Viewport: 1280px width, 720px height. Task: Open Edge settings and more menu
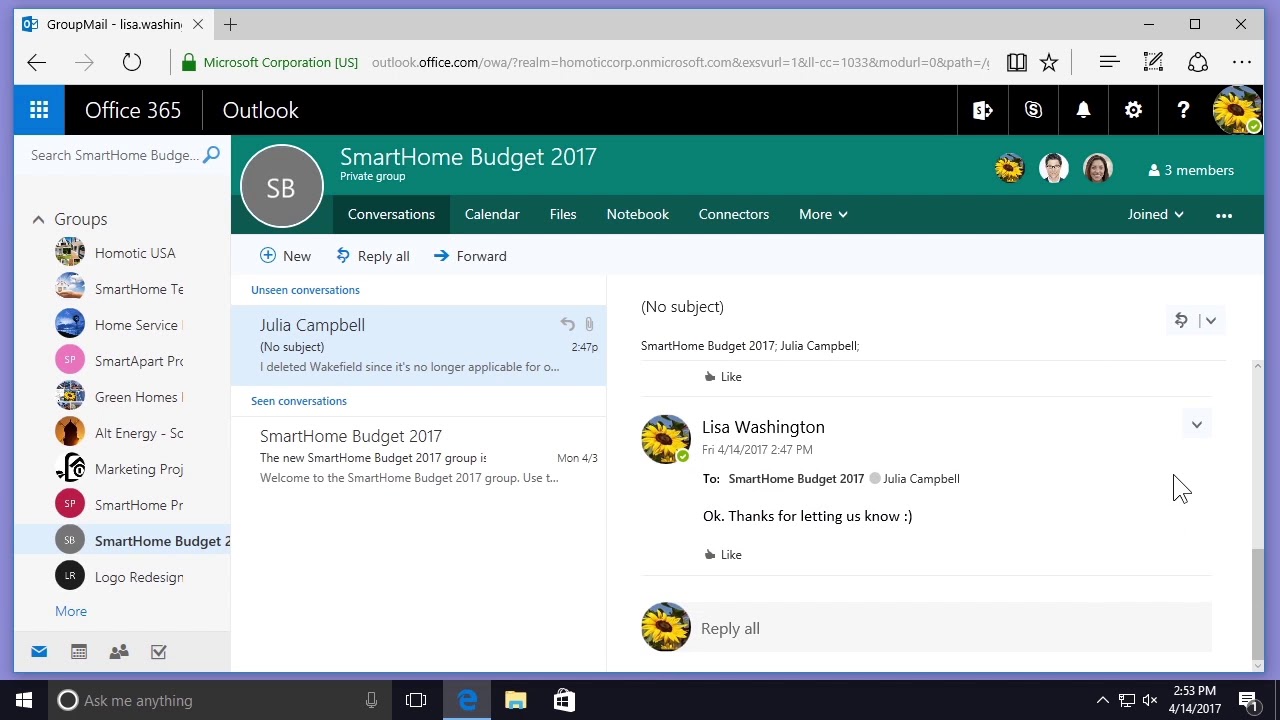[1242, 62]
